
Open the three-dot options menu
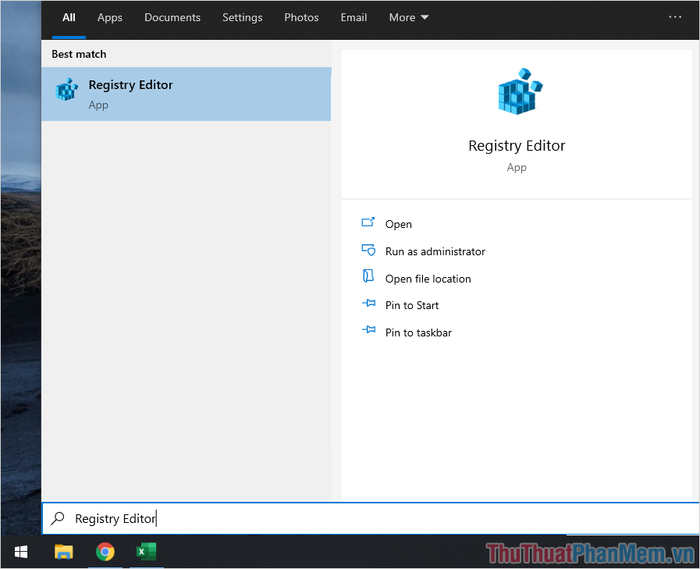[x=675, y=17]
